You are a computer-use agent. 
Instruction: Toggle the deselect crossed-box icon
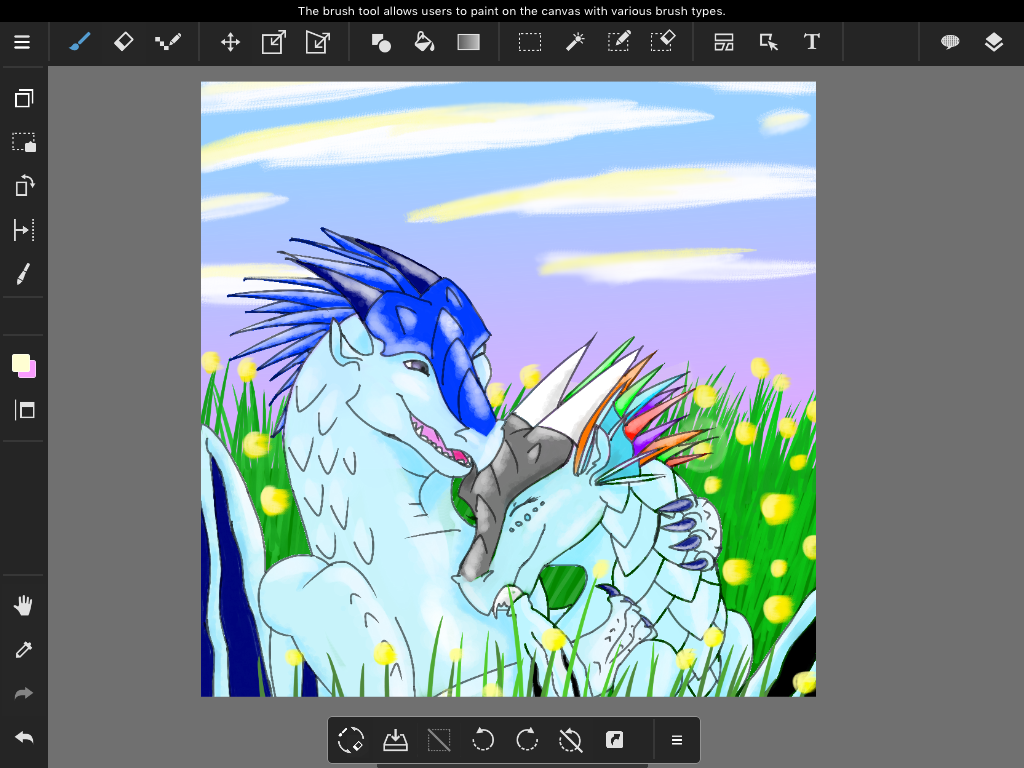(439, 740)
